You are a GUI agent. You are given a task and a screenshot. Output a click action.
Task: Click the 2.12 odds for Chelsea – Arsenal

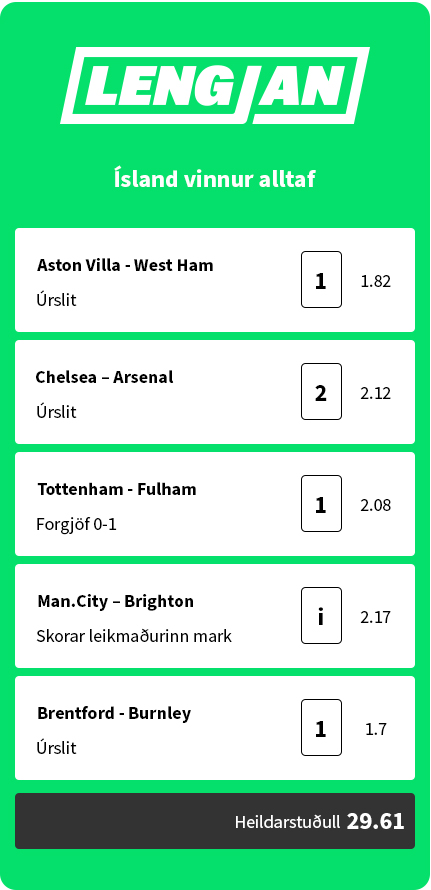click(376, 393)
